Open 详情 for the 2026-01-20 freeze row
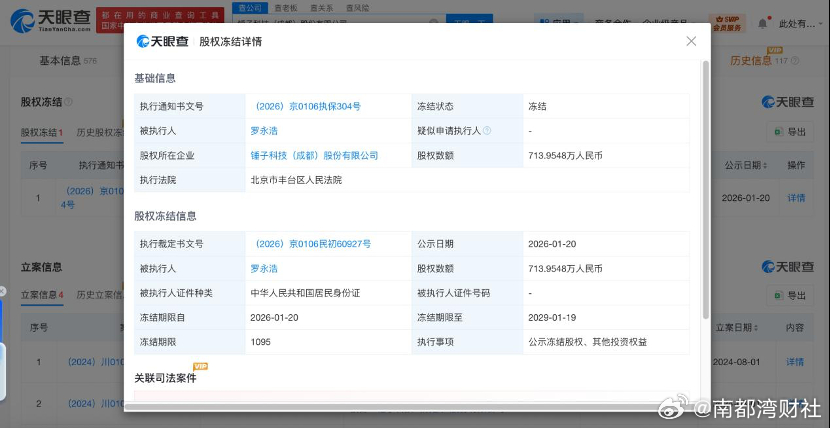The width and height of the screenshot is (830, 428). pos(795,197)
